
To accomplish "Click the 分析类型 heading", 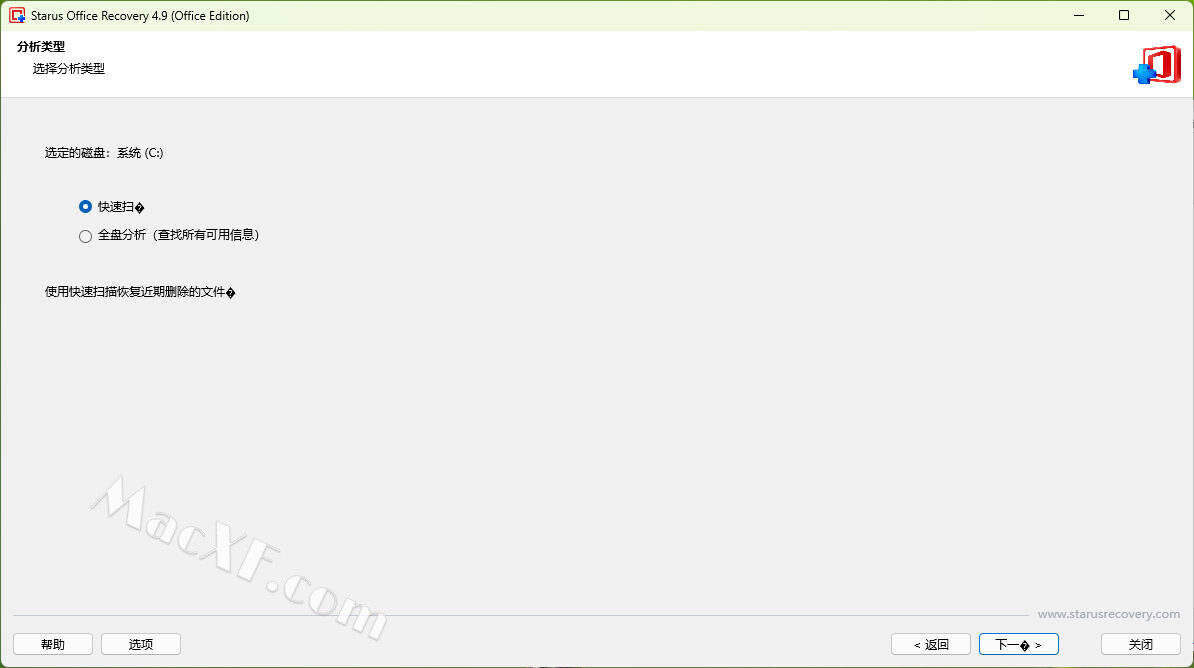I will (x=41, y=46).
